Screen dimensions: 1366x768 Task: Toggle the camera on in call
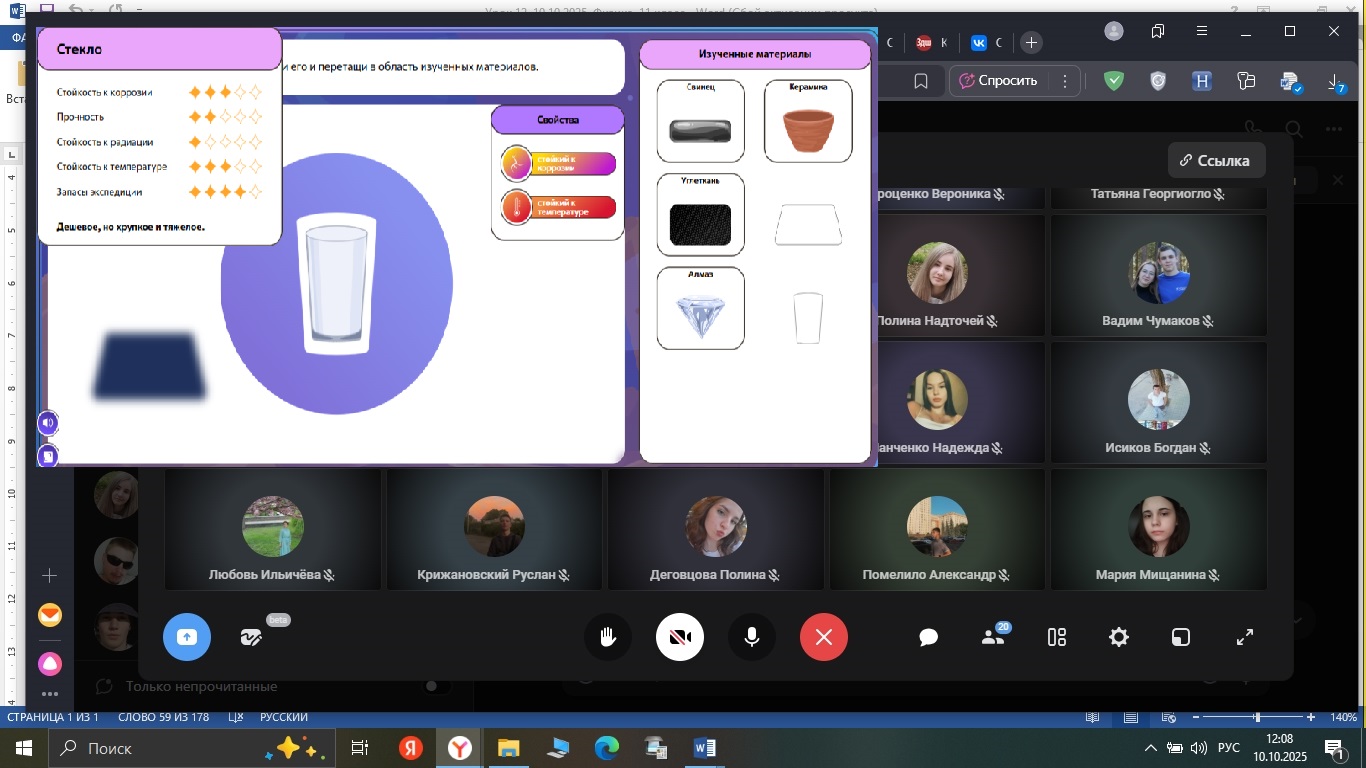point(680,637)
